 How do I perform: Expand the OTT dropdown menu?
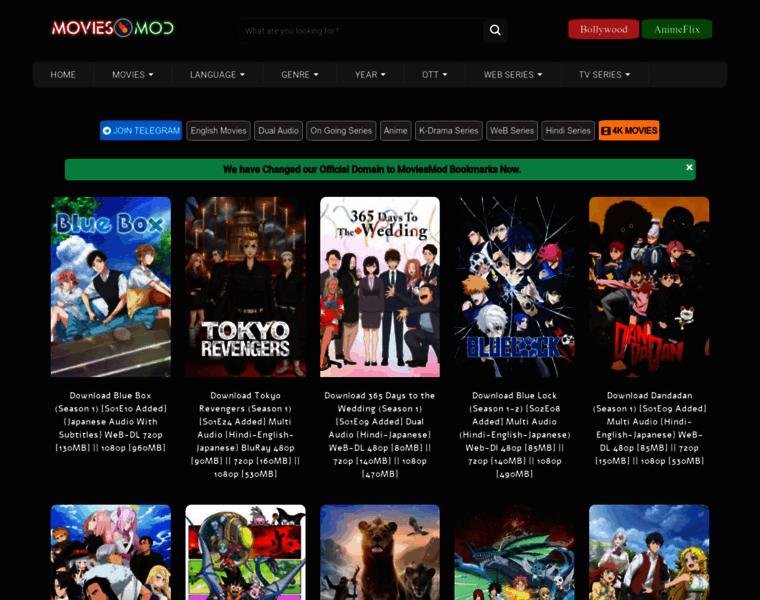tap(434, 75)
